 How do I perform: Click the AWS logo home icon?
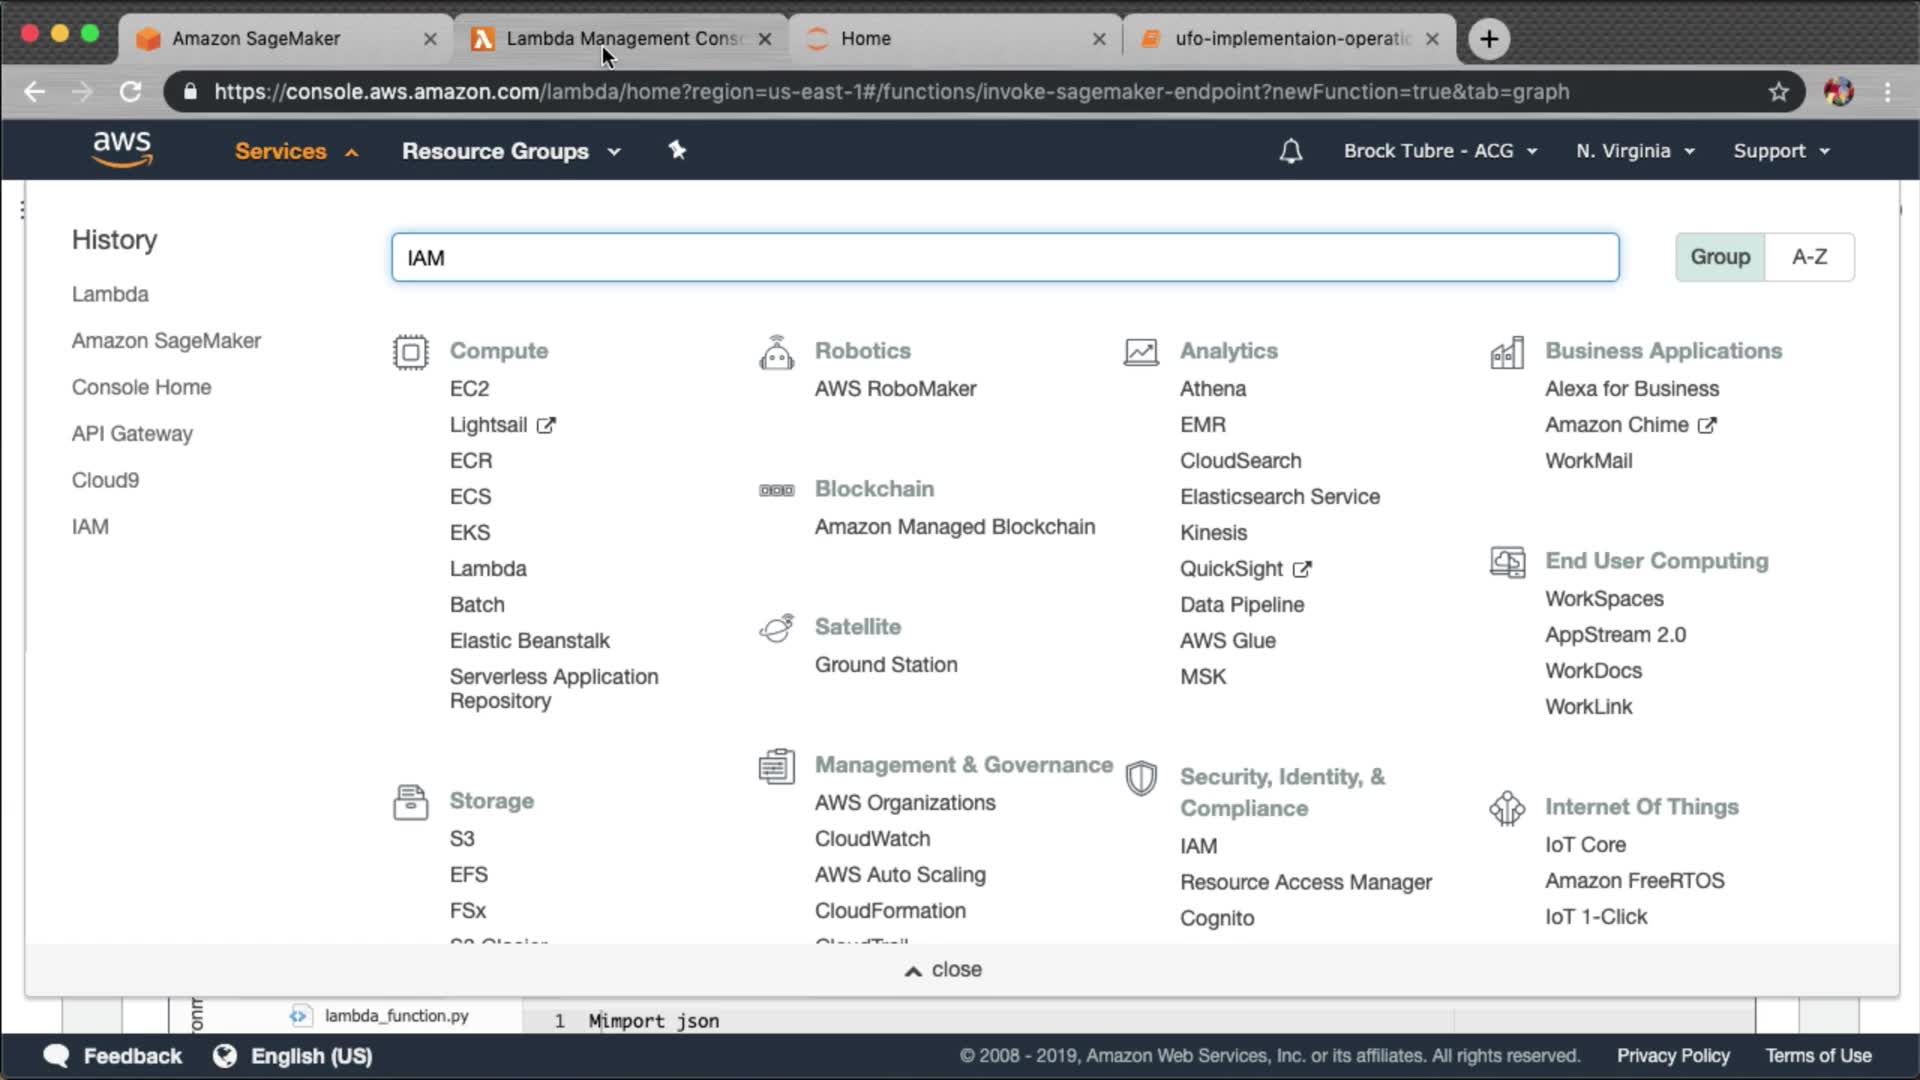(122, 149)
